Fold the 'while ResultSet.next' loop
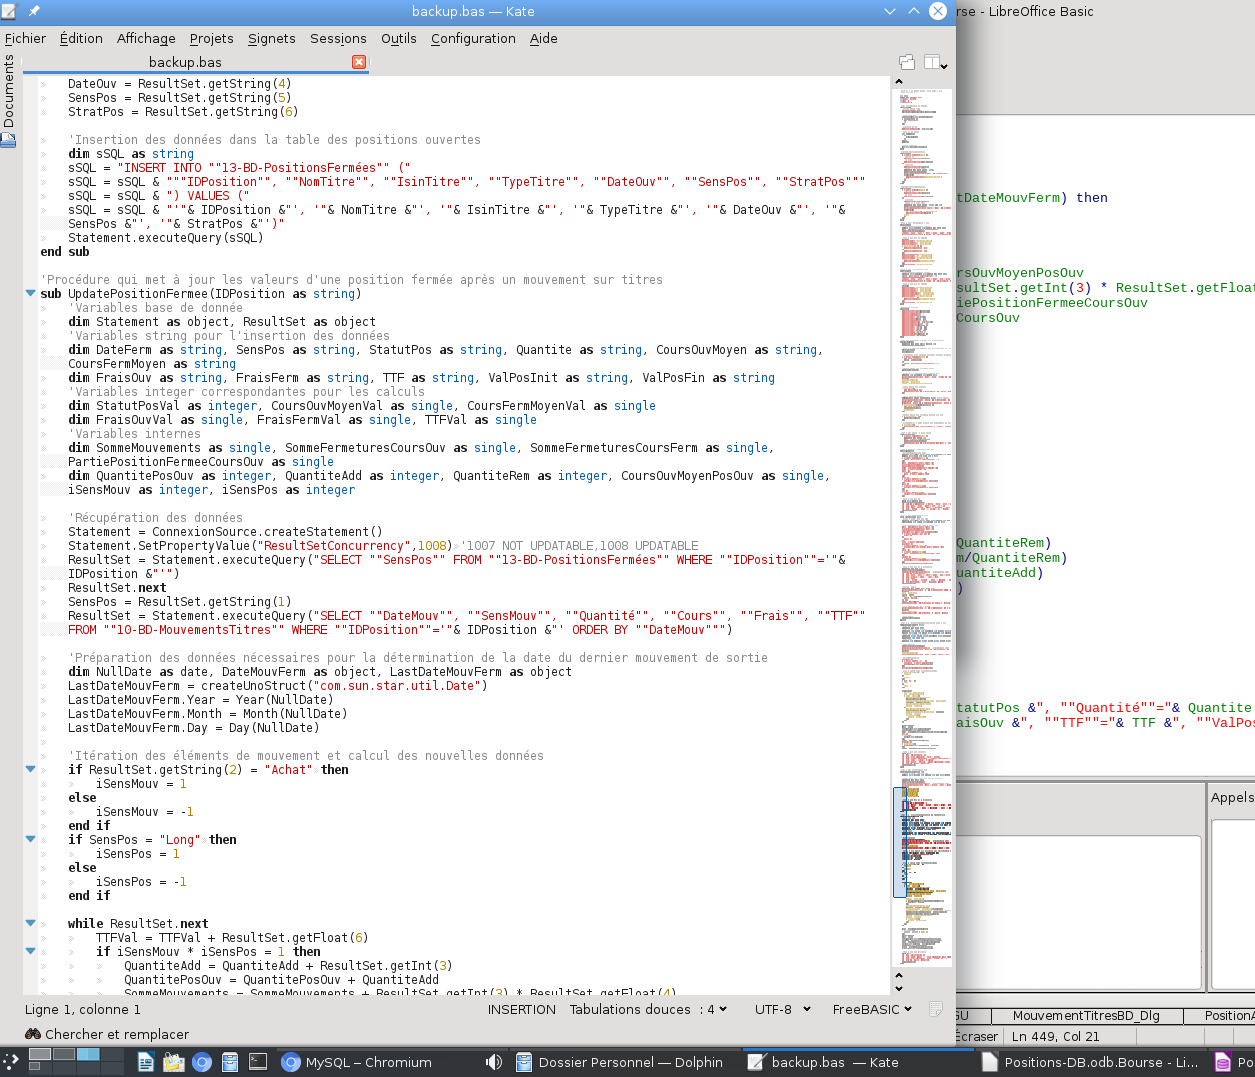The height and width of the screenshot is (1077, 1255). [x=30, y=924]
